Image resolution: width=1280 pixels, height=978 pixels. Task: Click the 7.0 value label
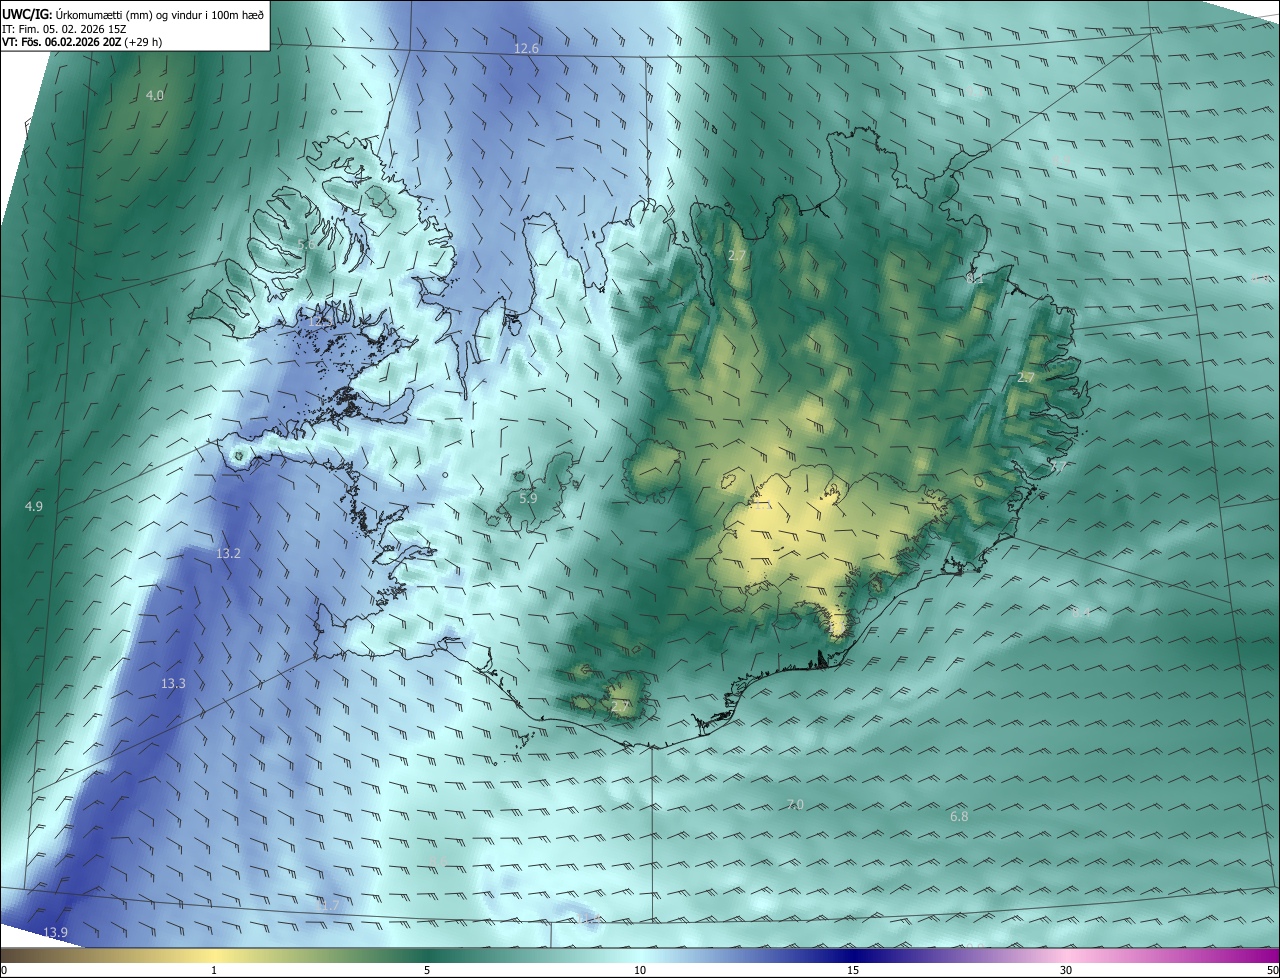point(795,805)
